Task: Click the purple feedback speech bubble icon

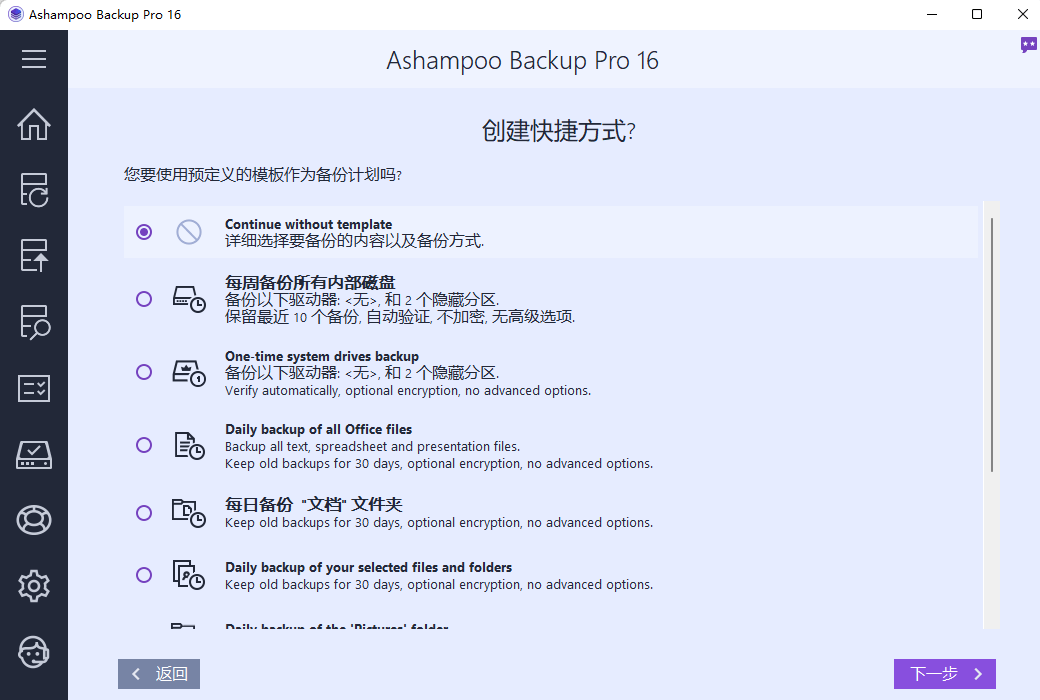Action: 1028,45
